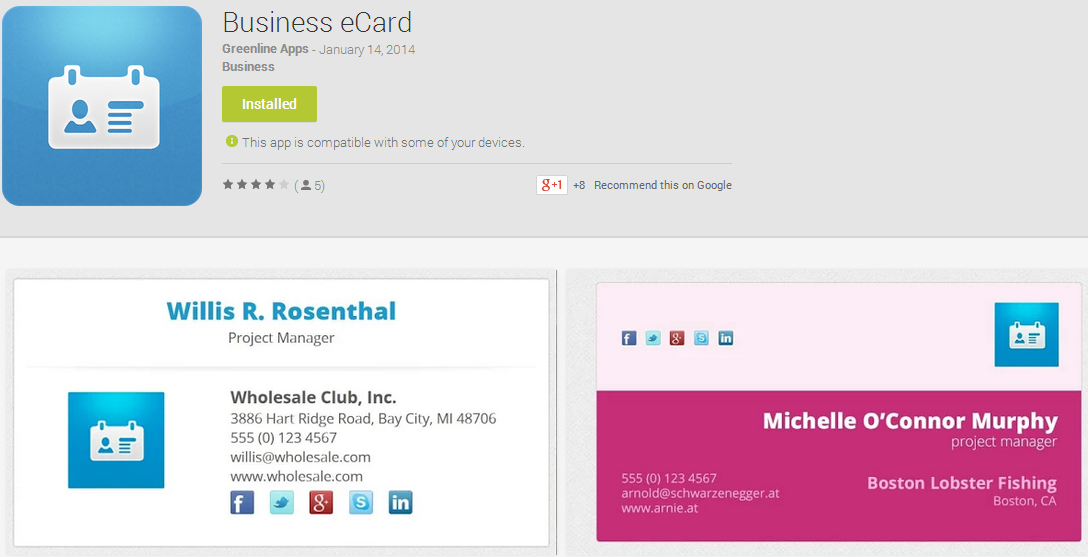The width and height of the screenshot is (1088, 557).
Task: Click the reviewer count person icon
Action: [306, 185]
